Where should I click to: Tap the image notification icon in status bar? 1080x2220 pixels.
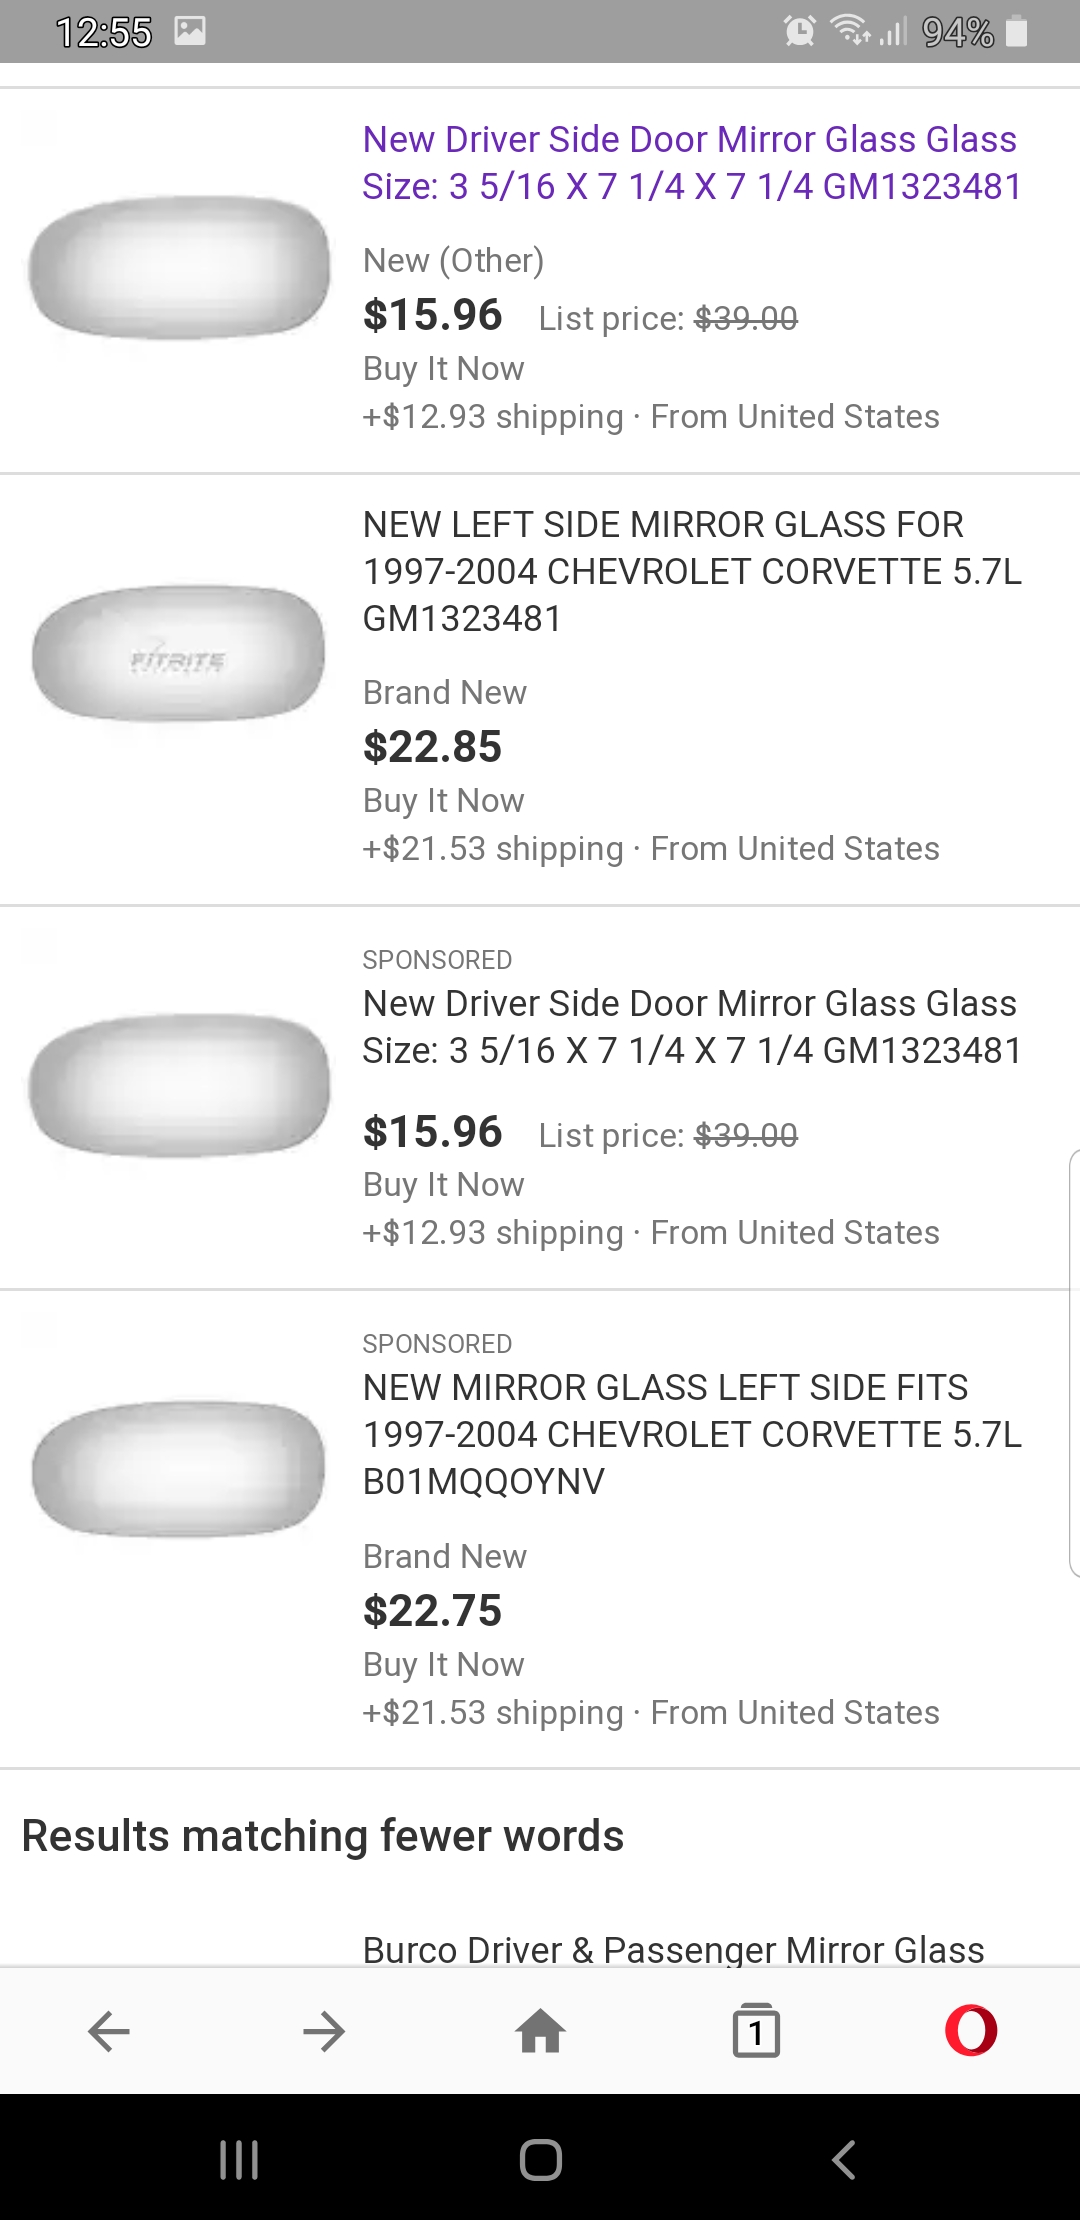[x=190, y=31]
